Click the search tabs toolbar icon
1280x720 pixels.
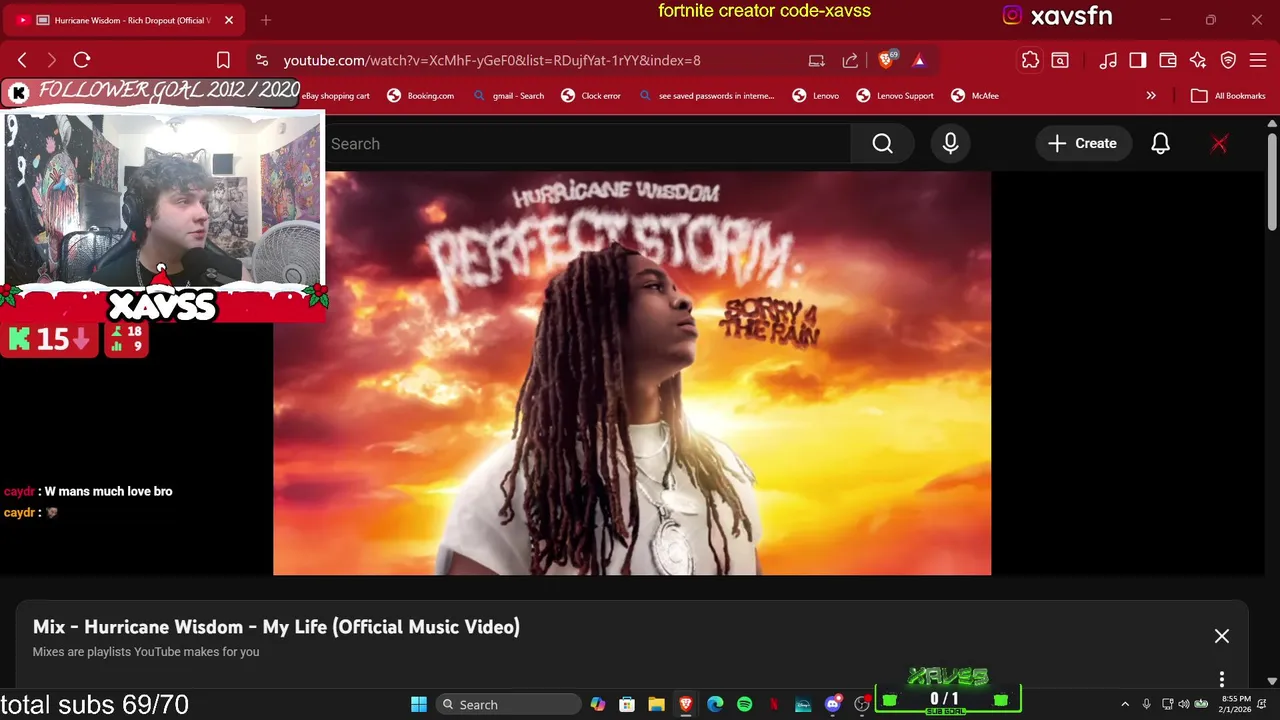pos(1060,60)
